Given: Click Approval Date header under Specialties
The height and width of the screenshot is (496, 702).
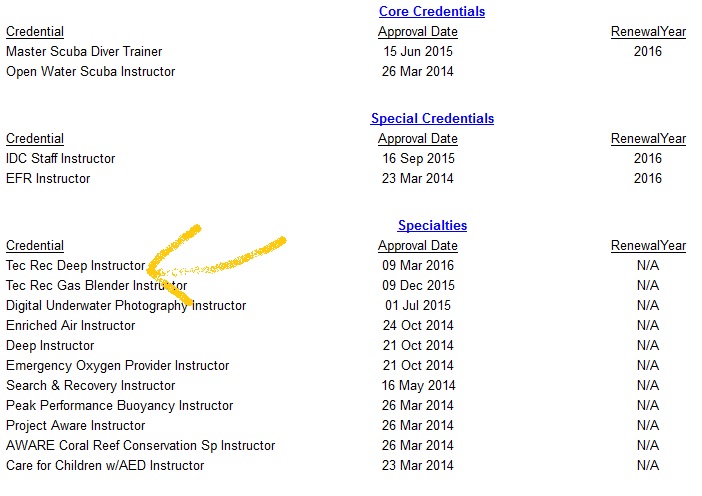Looking at the screenshot, I should coord(418,246).
